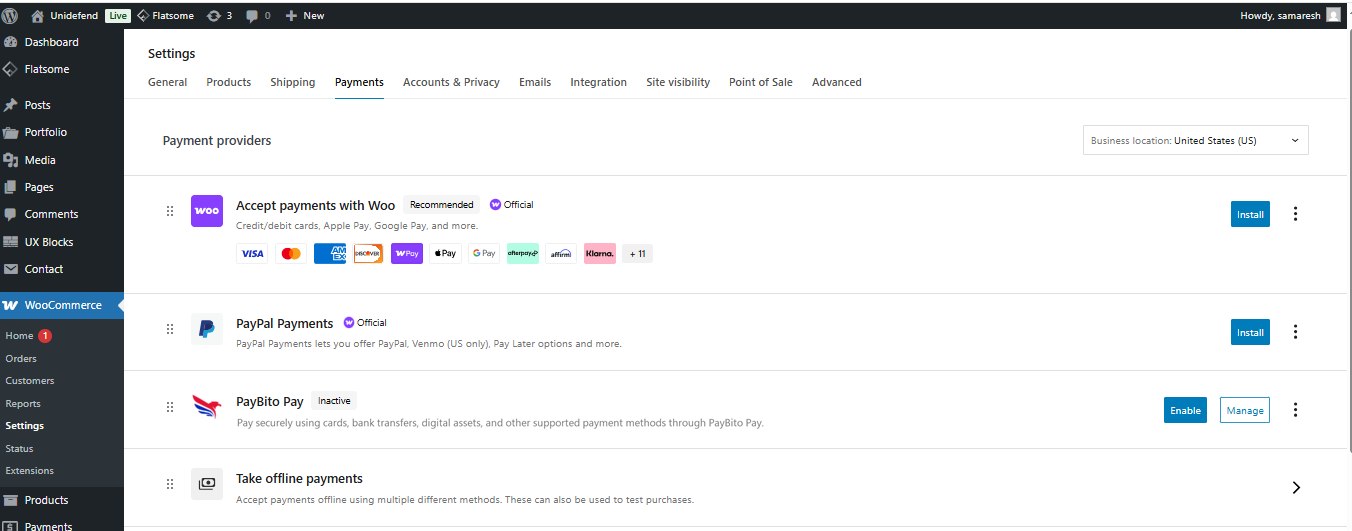Enable PayBito Pay
This screenshot has width=1352, height=531.
[1185, 410]
